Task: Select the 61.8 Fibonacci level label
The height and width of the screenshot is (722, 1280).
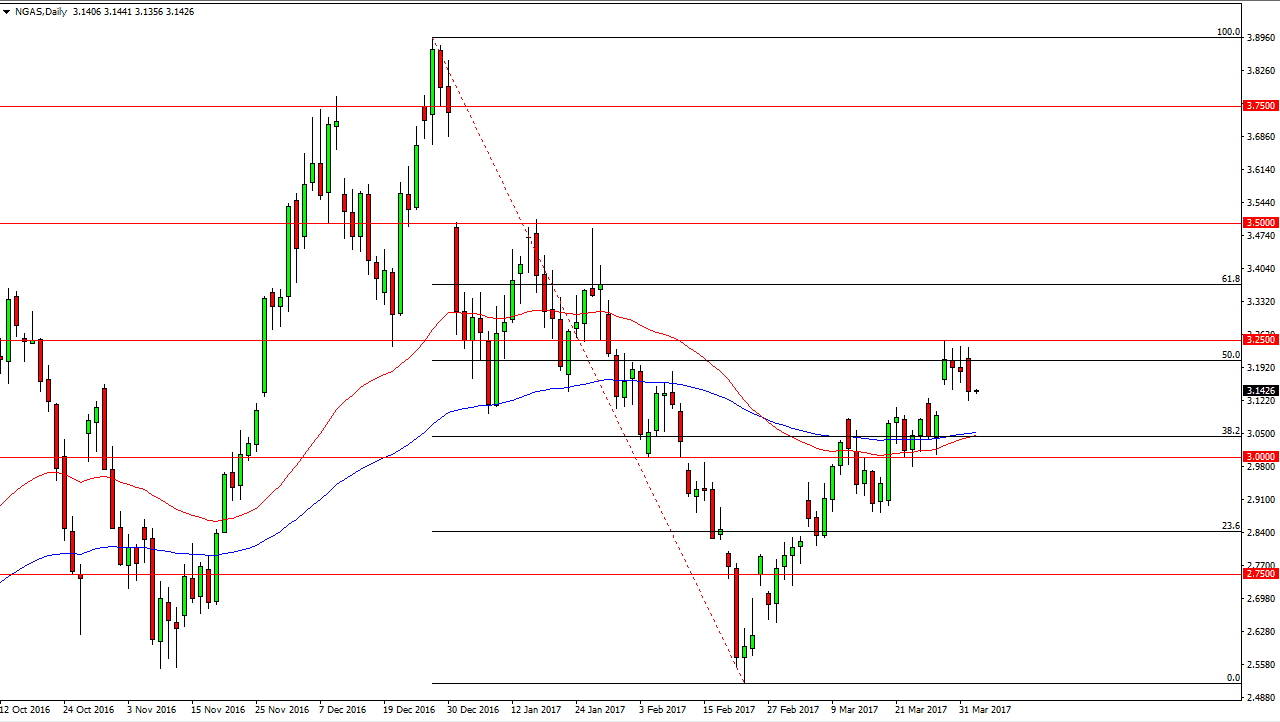Action: pos(1231,279)
